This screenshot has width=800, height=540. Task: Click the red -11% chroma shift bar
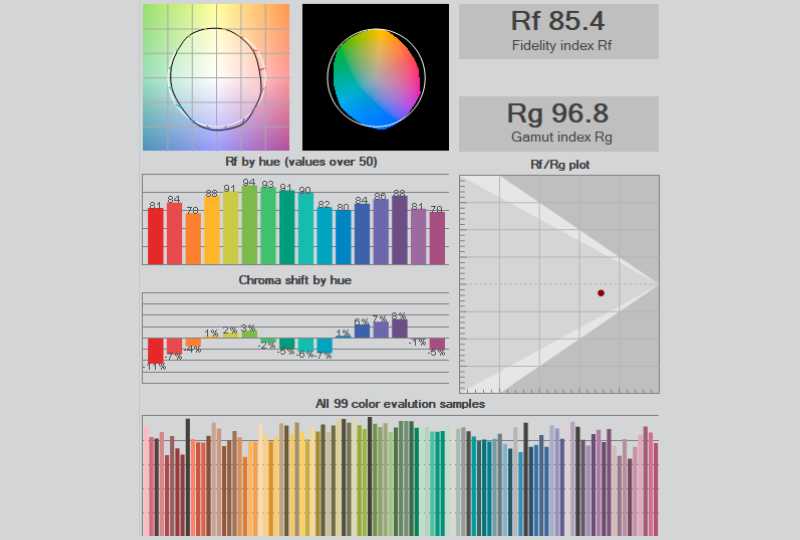[x=155, y=349]
